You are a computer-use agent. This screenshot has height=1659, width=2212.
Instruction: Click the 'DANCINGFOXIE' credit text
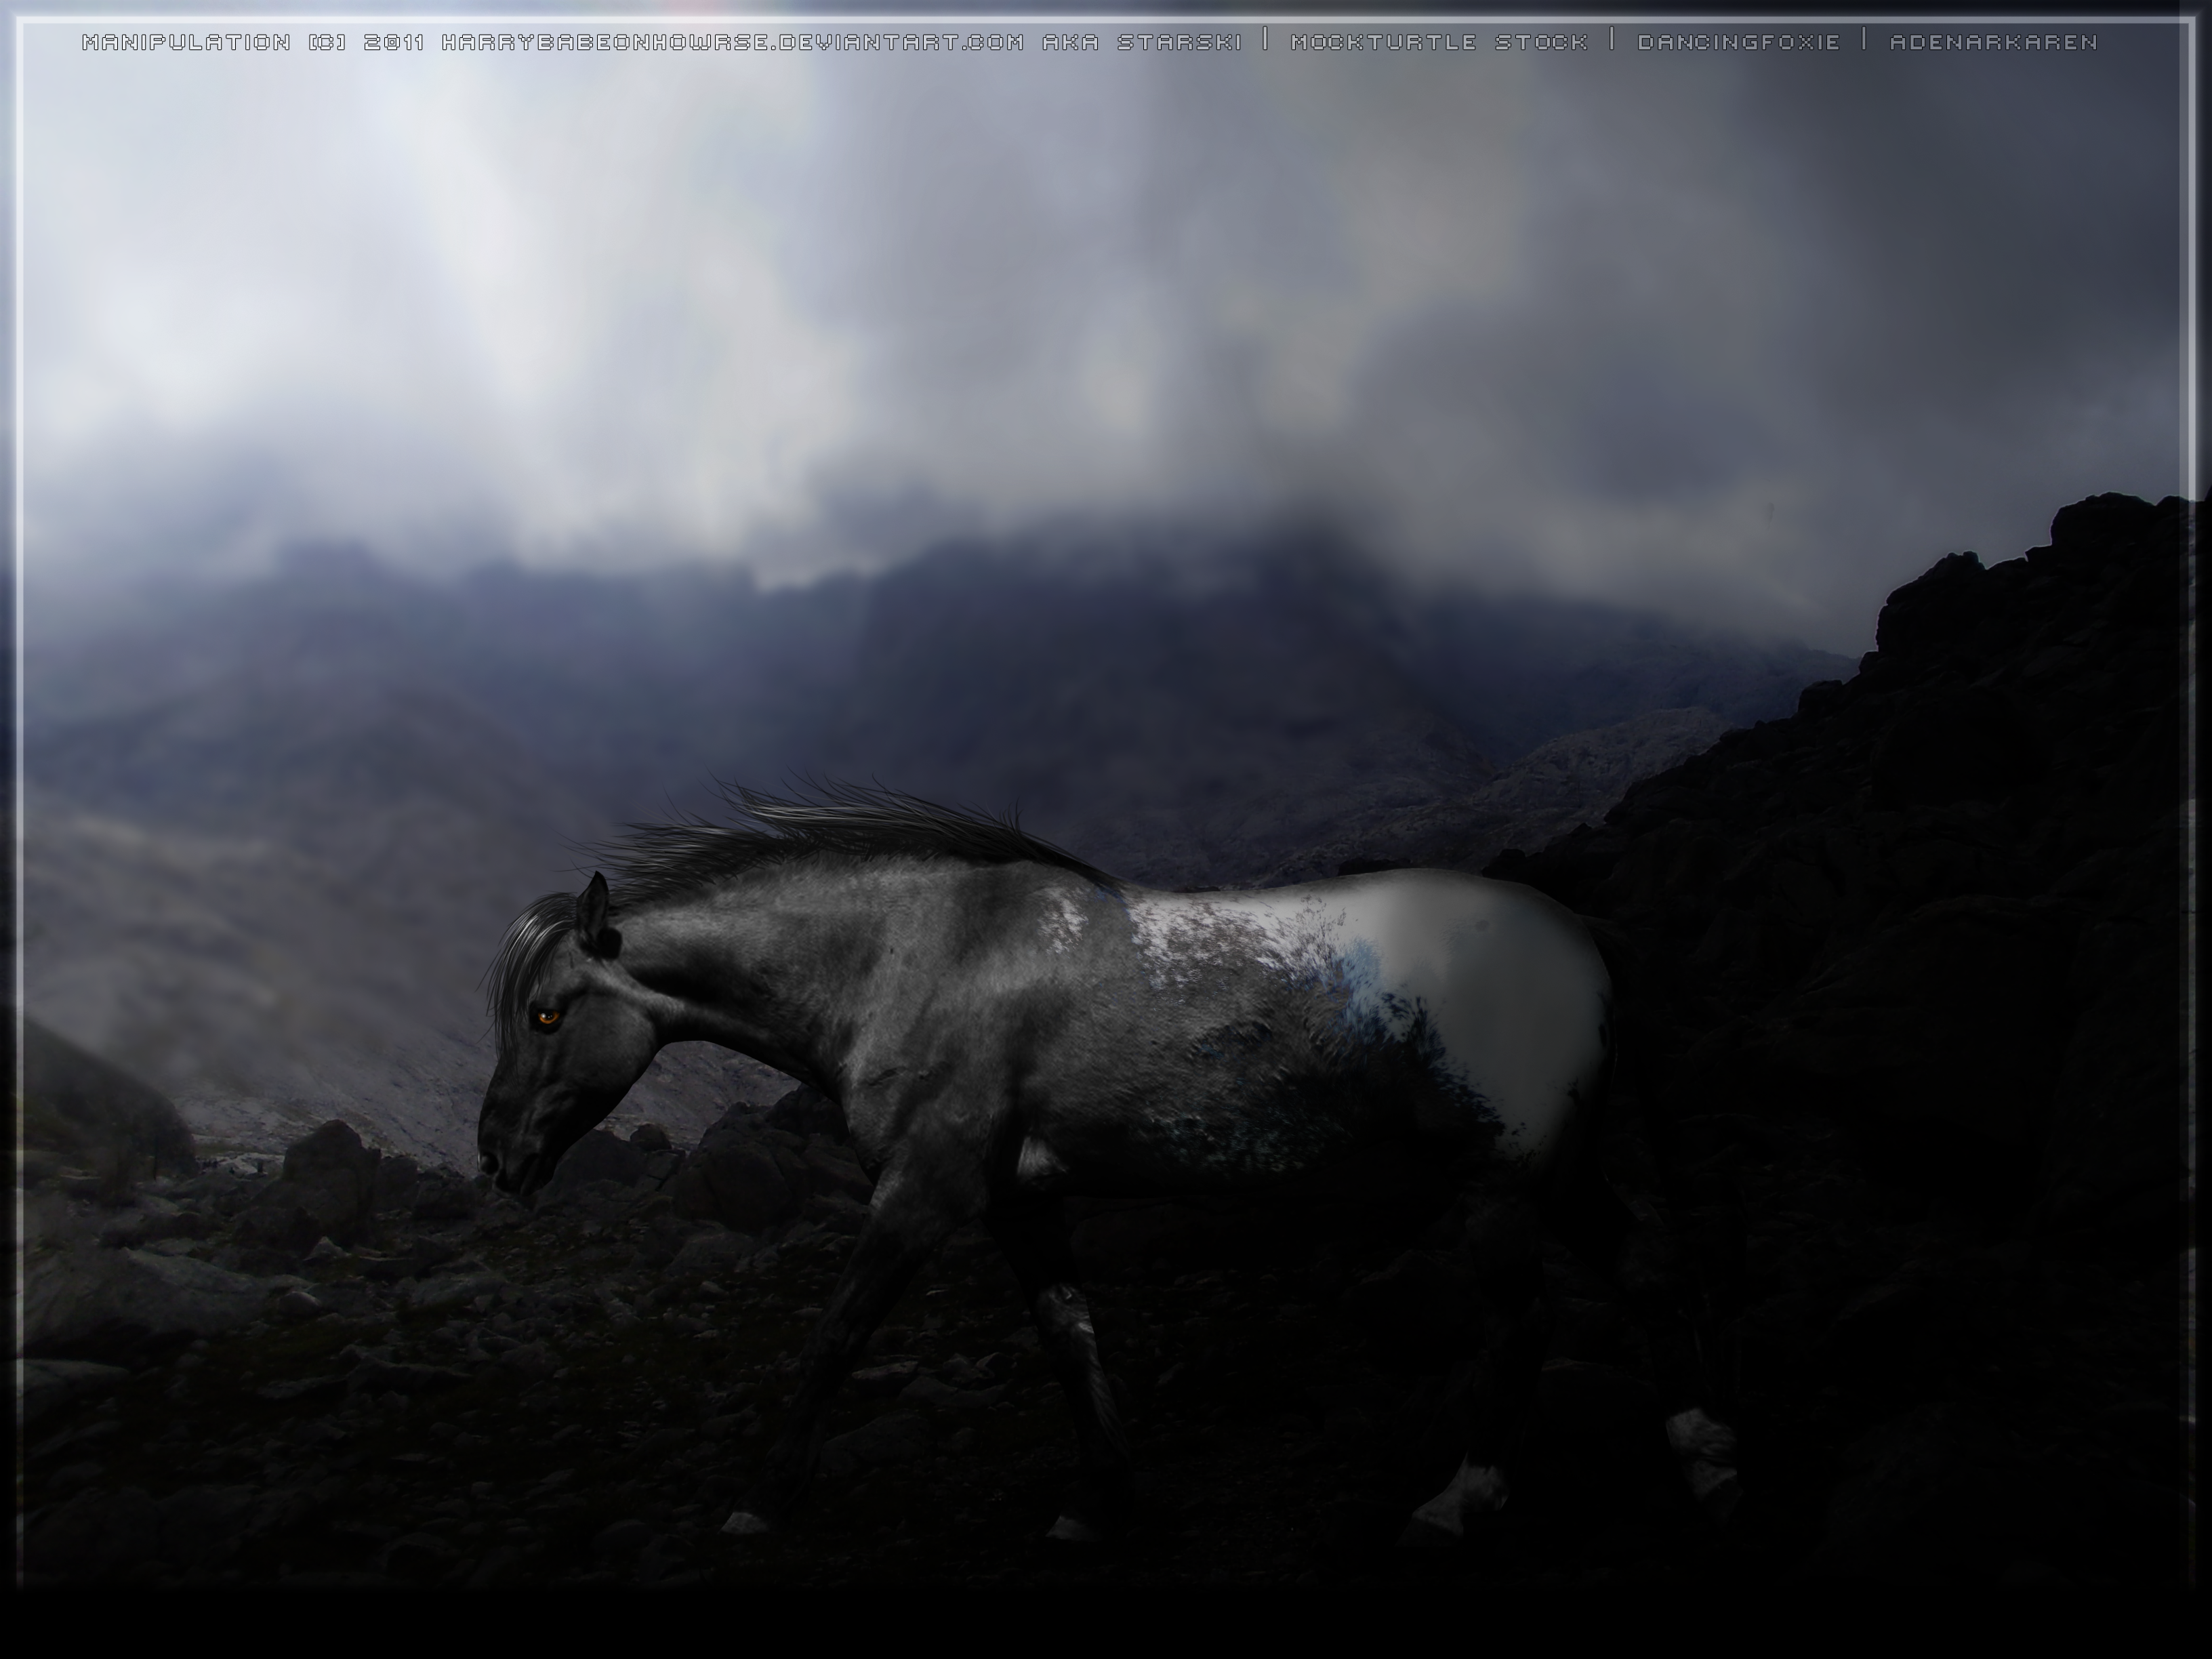(x=1739, y=42)
